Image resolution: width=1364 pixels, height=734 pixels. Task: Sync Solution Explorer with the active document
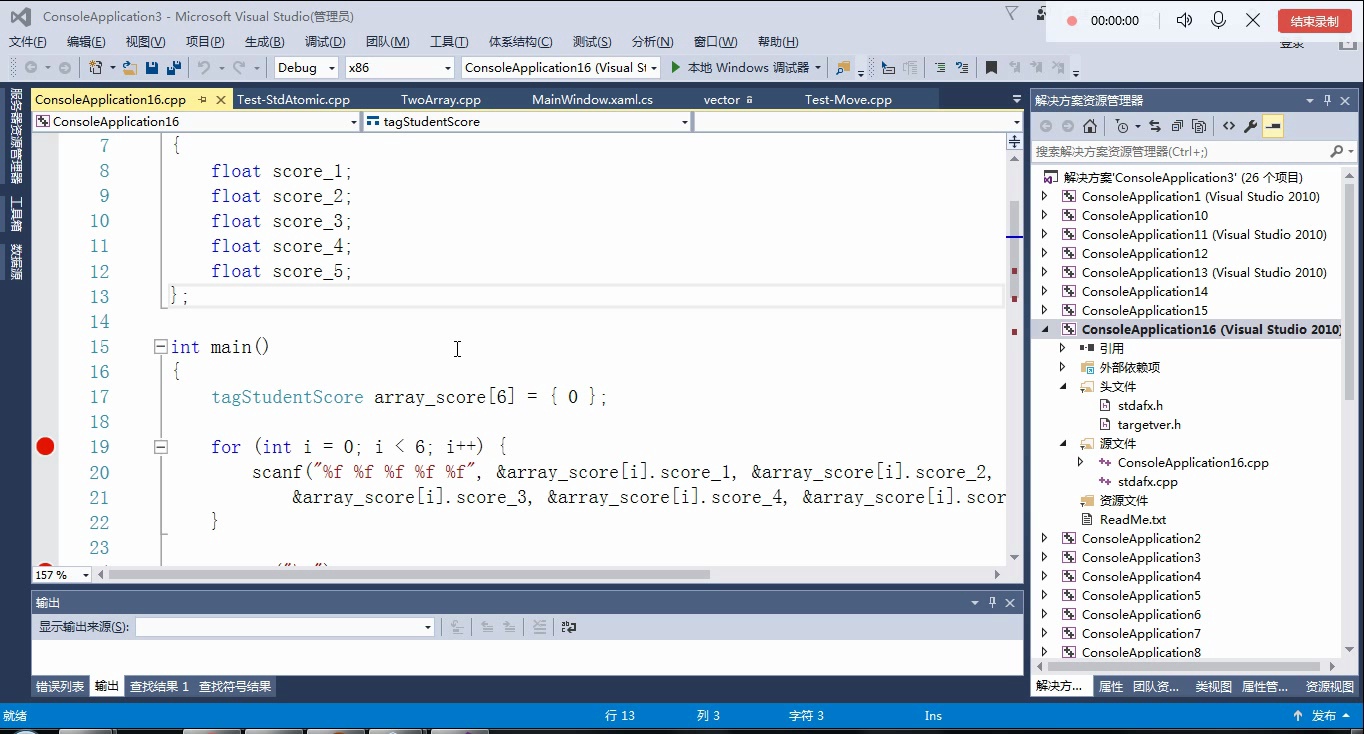coord(1155,126)
